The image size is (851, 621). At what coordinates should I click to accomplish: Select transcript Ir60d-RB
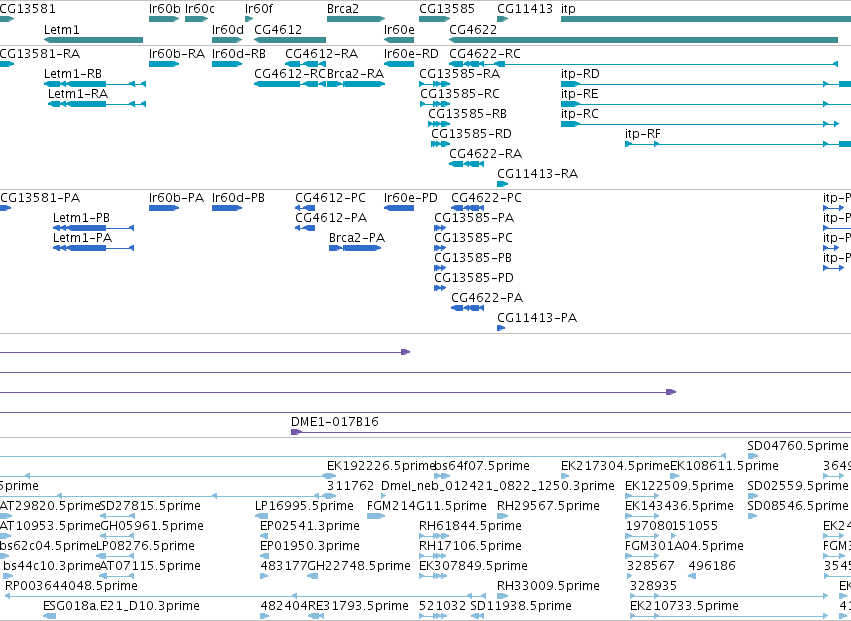tap(239, 53)
